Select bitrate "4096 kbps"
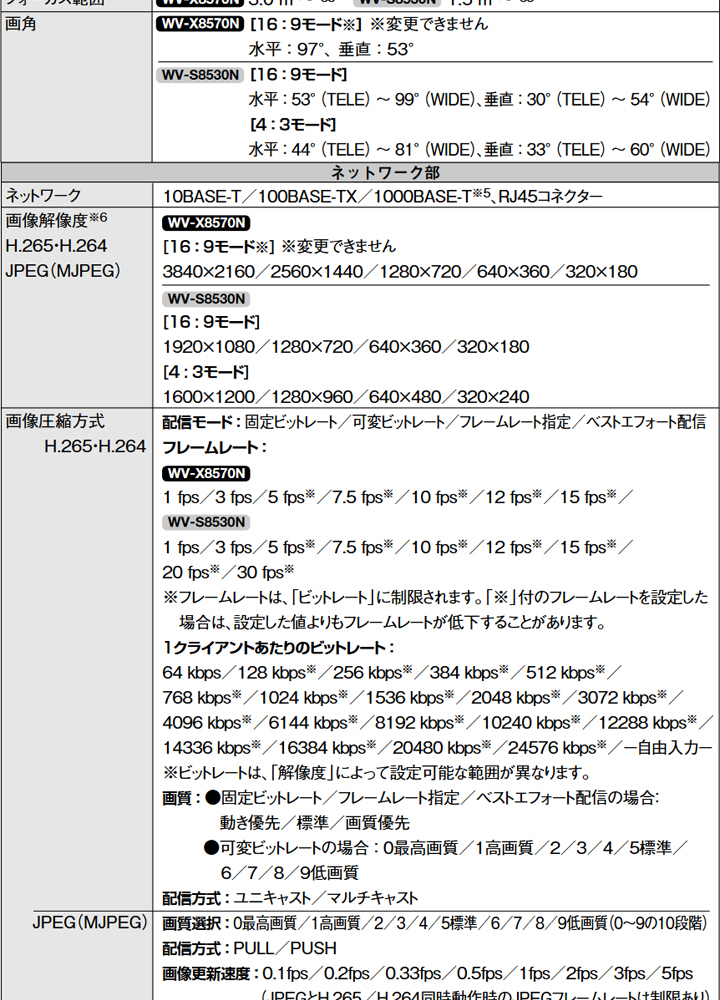 tap(202, 723)
